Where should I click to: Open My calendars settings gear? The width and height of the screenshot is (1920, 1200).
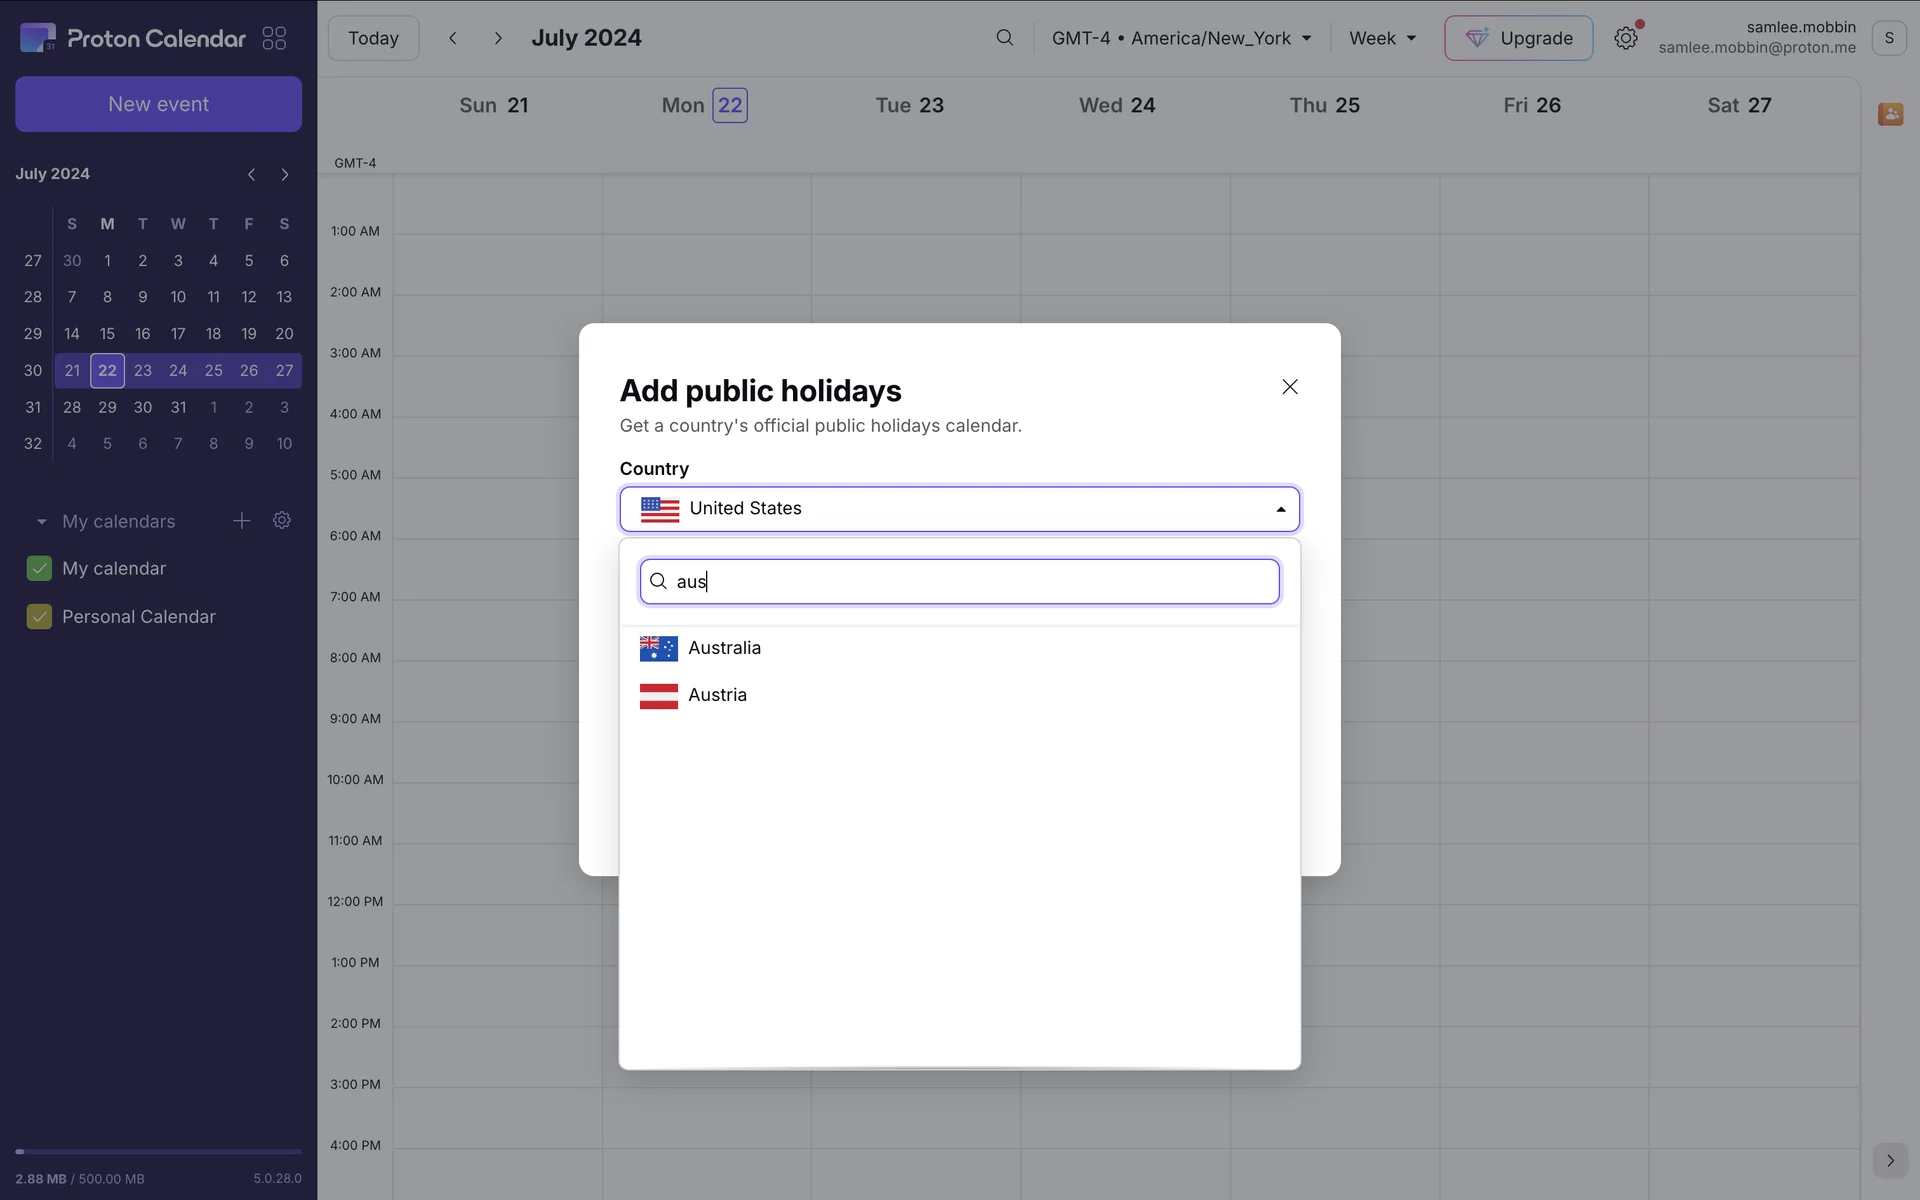pos(282,521)
